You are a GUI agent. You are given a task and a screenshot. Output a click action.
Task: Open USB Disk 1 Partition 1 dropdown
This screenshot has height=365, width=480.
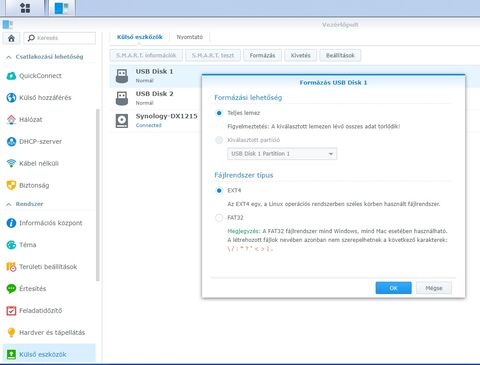tap(282, 154)
